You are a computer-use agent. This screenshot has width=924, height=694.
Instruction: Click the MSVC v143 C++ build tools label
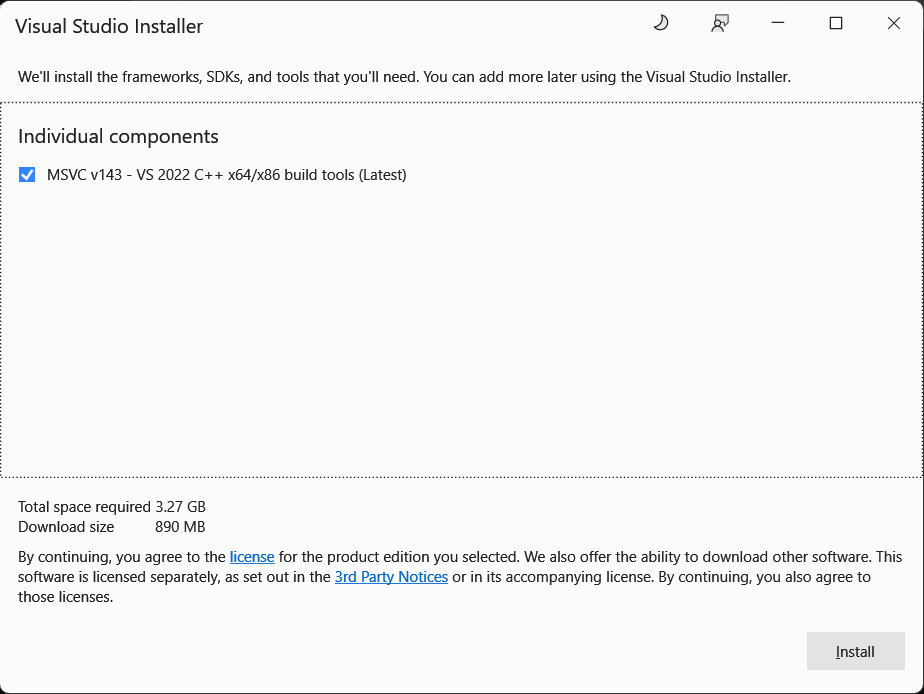pos(226,175)
